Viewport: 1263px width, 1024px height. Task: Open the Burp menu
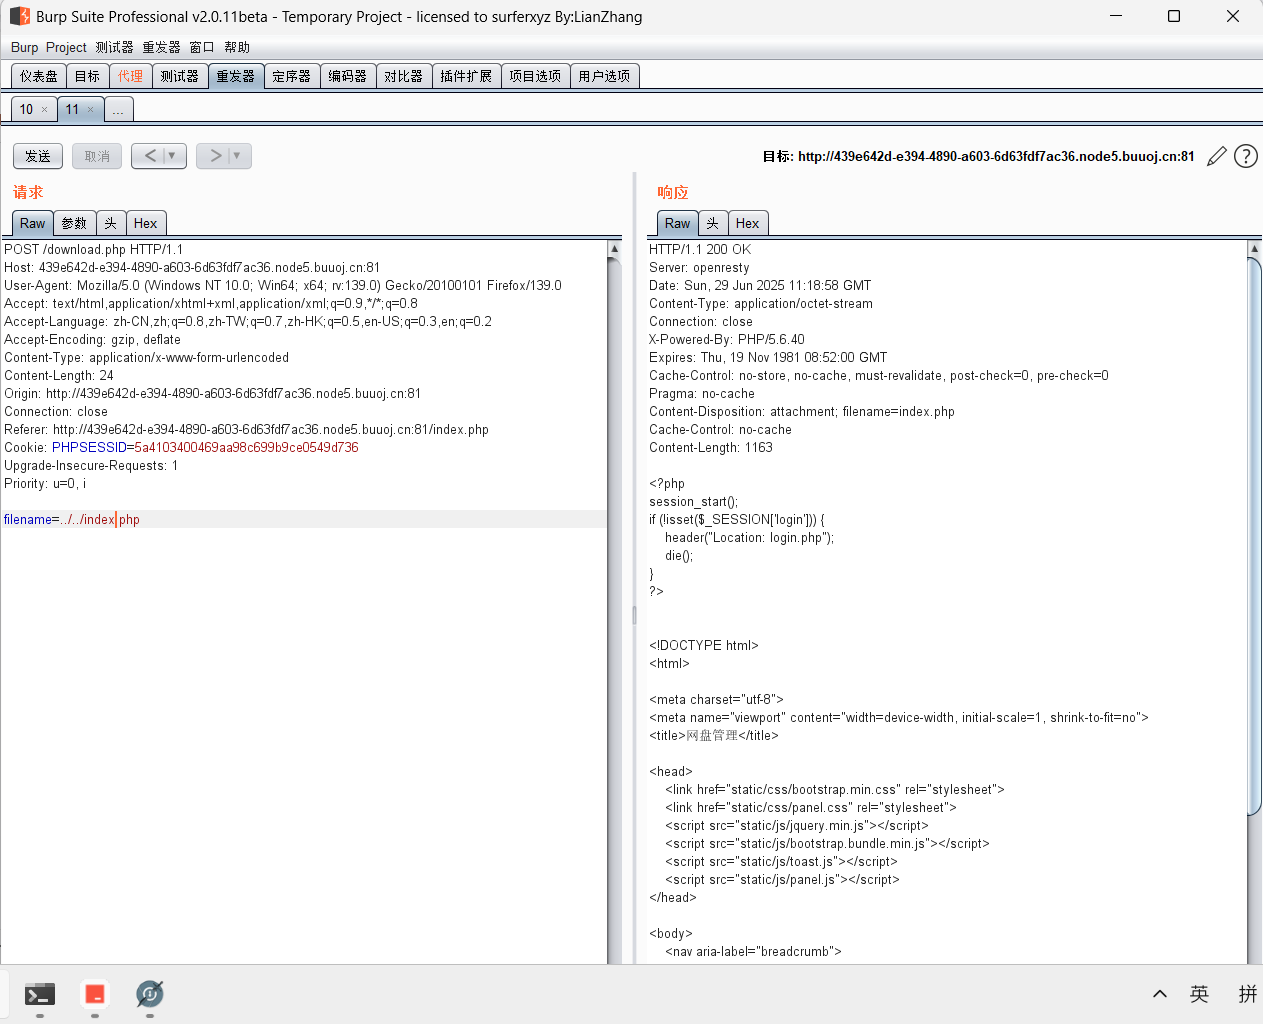pos(24,47)
